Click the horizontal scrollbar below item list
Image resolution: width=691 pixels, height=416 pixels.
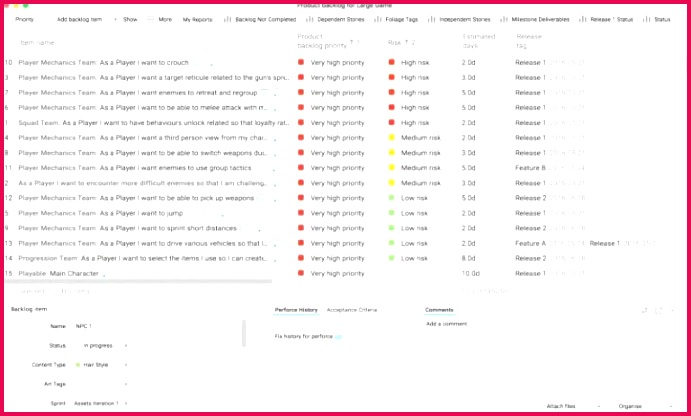click(138, 281)
